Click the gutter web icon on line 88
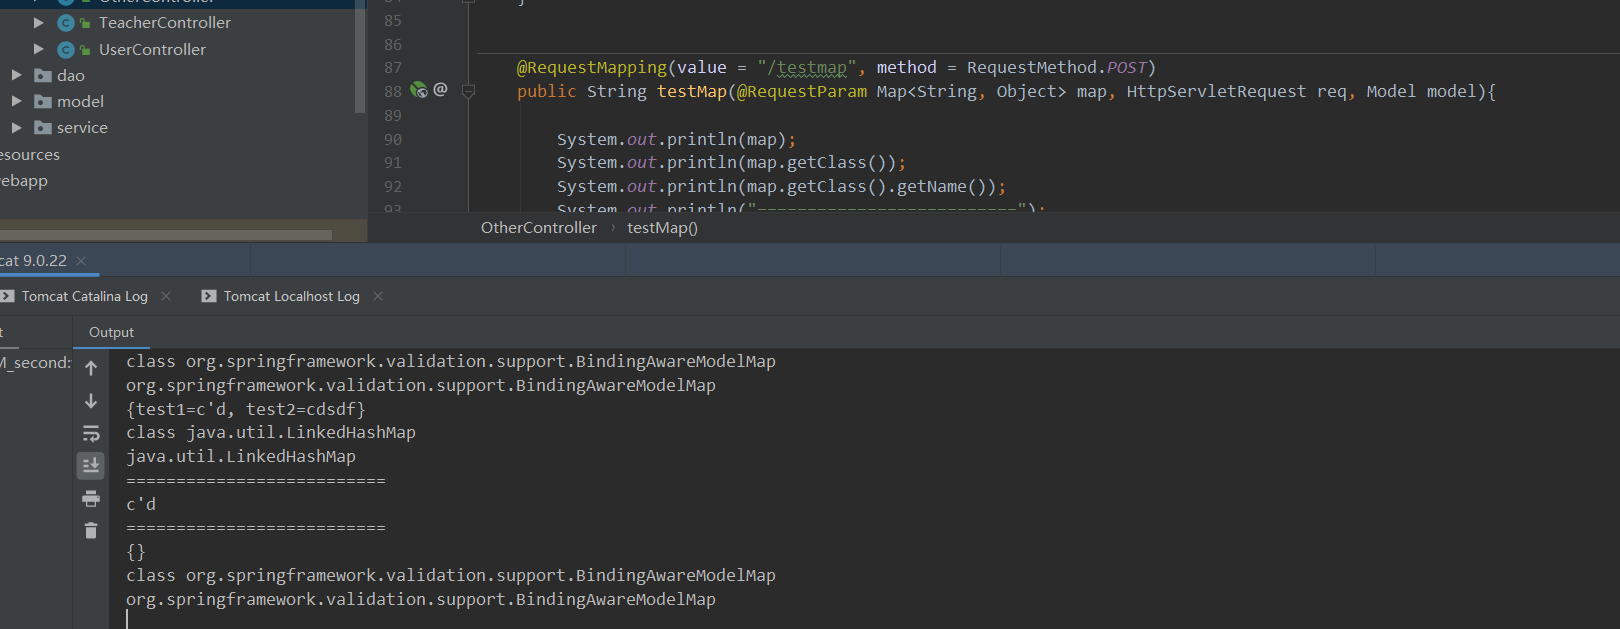The image size is (1620, 629). click(419, 90)
